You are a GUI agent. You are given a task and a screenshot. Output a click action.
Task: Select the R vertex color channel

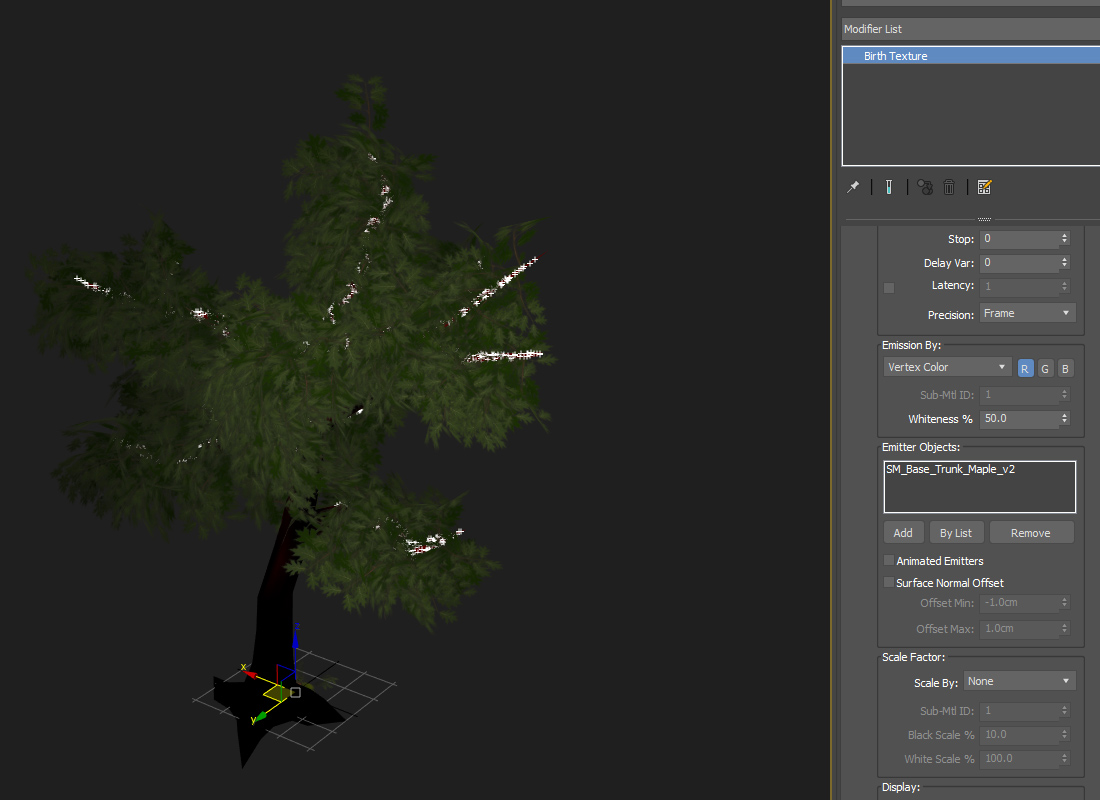tap(1025, 368)
